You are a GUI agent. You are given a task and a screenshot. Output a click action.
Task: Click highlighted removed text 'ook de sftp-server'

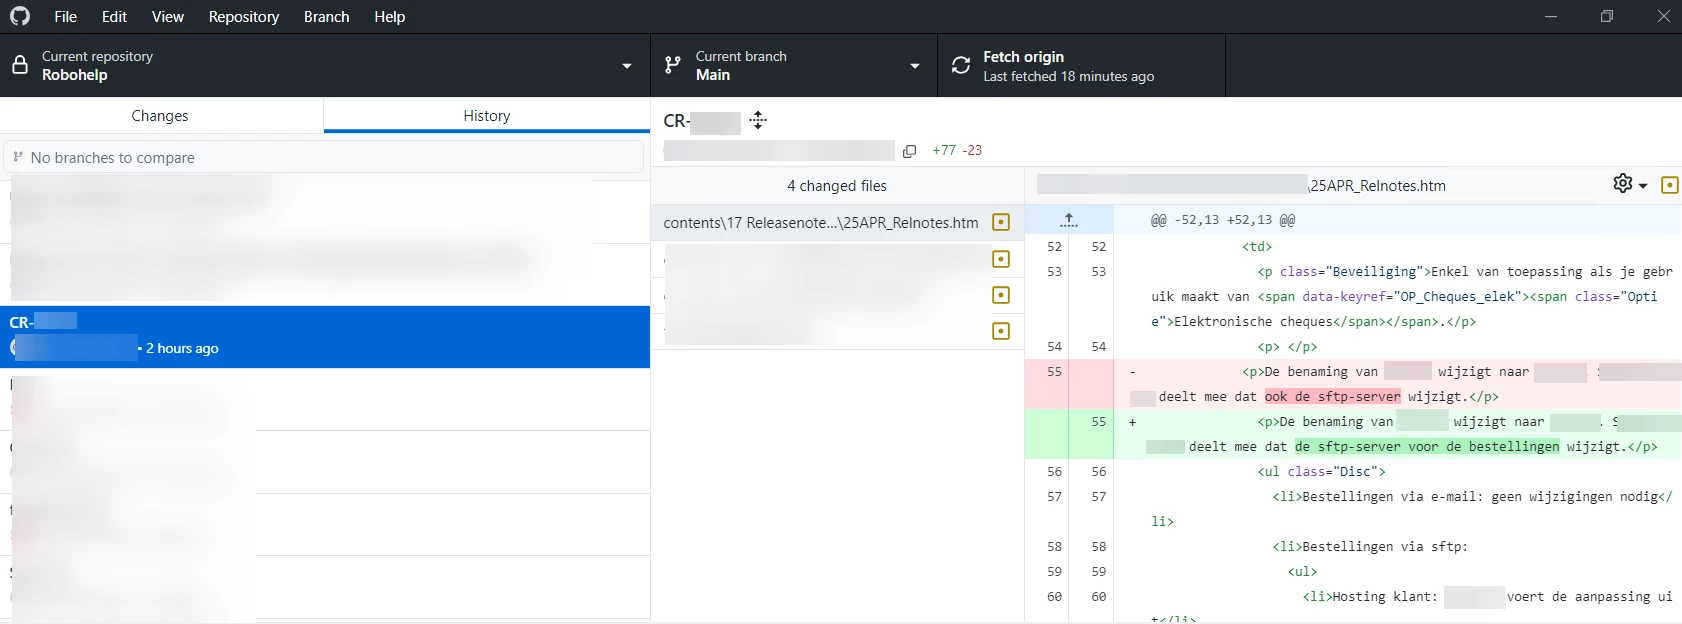[1332, 397]
